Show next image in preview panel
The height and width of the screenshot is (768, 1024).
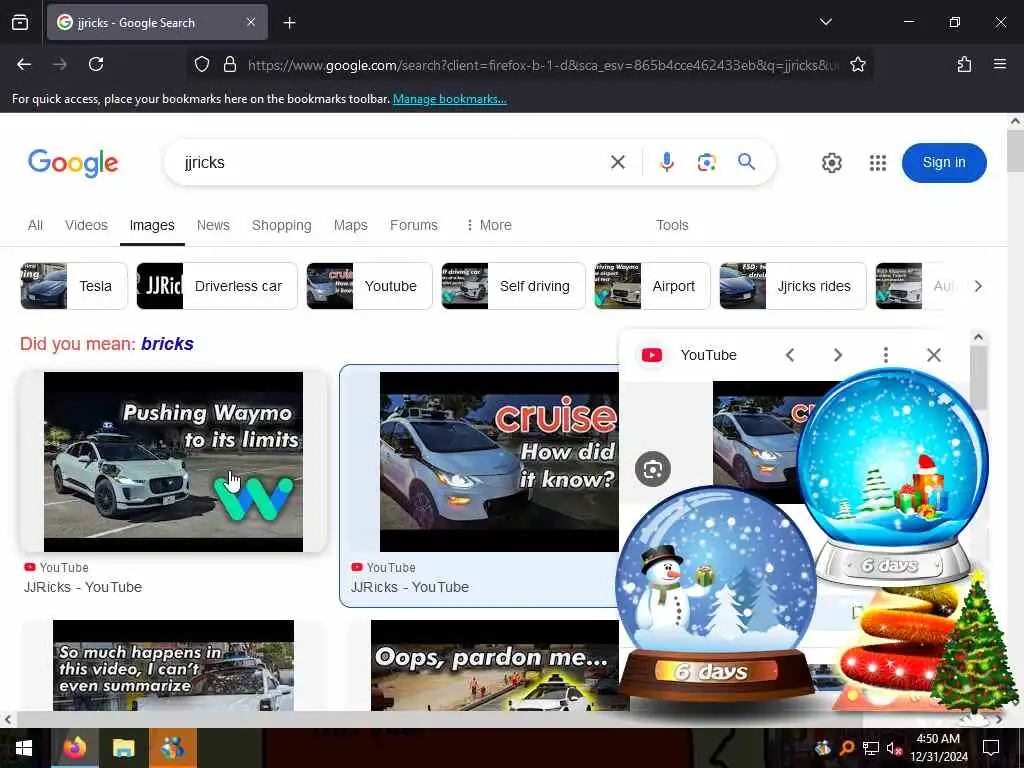tap(838, 355)
